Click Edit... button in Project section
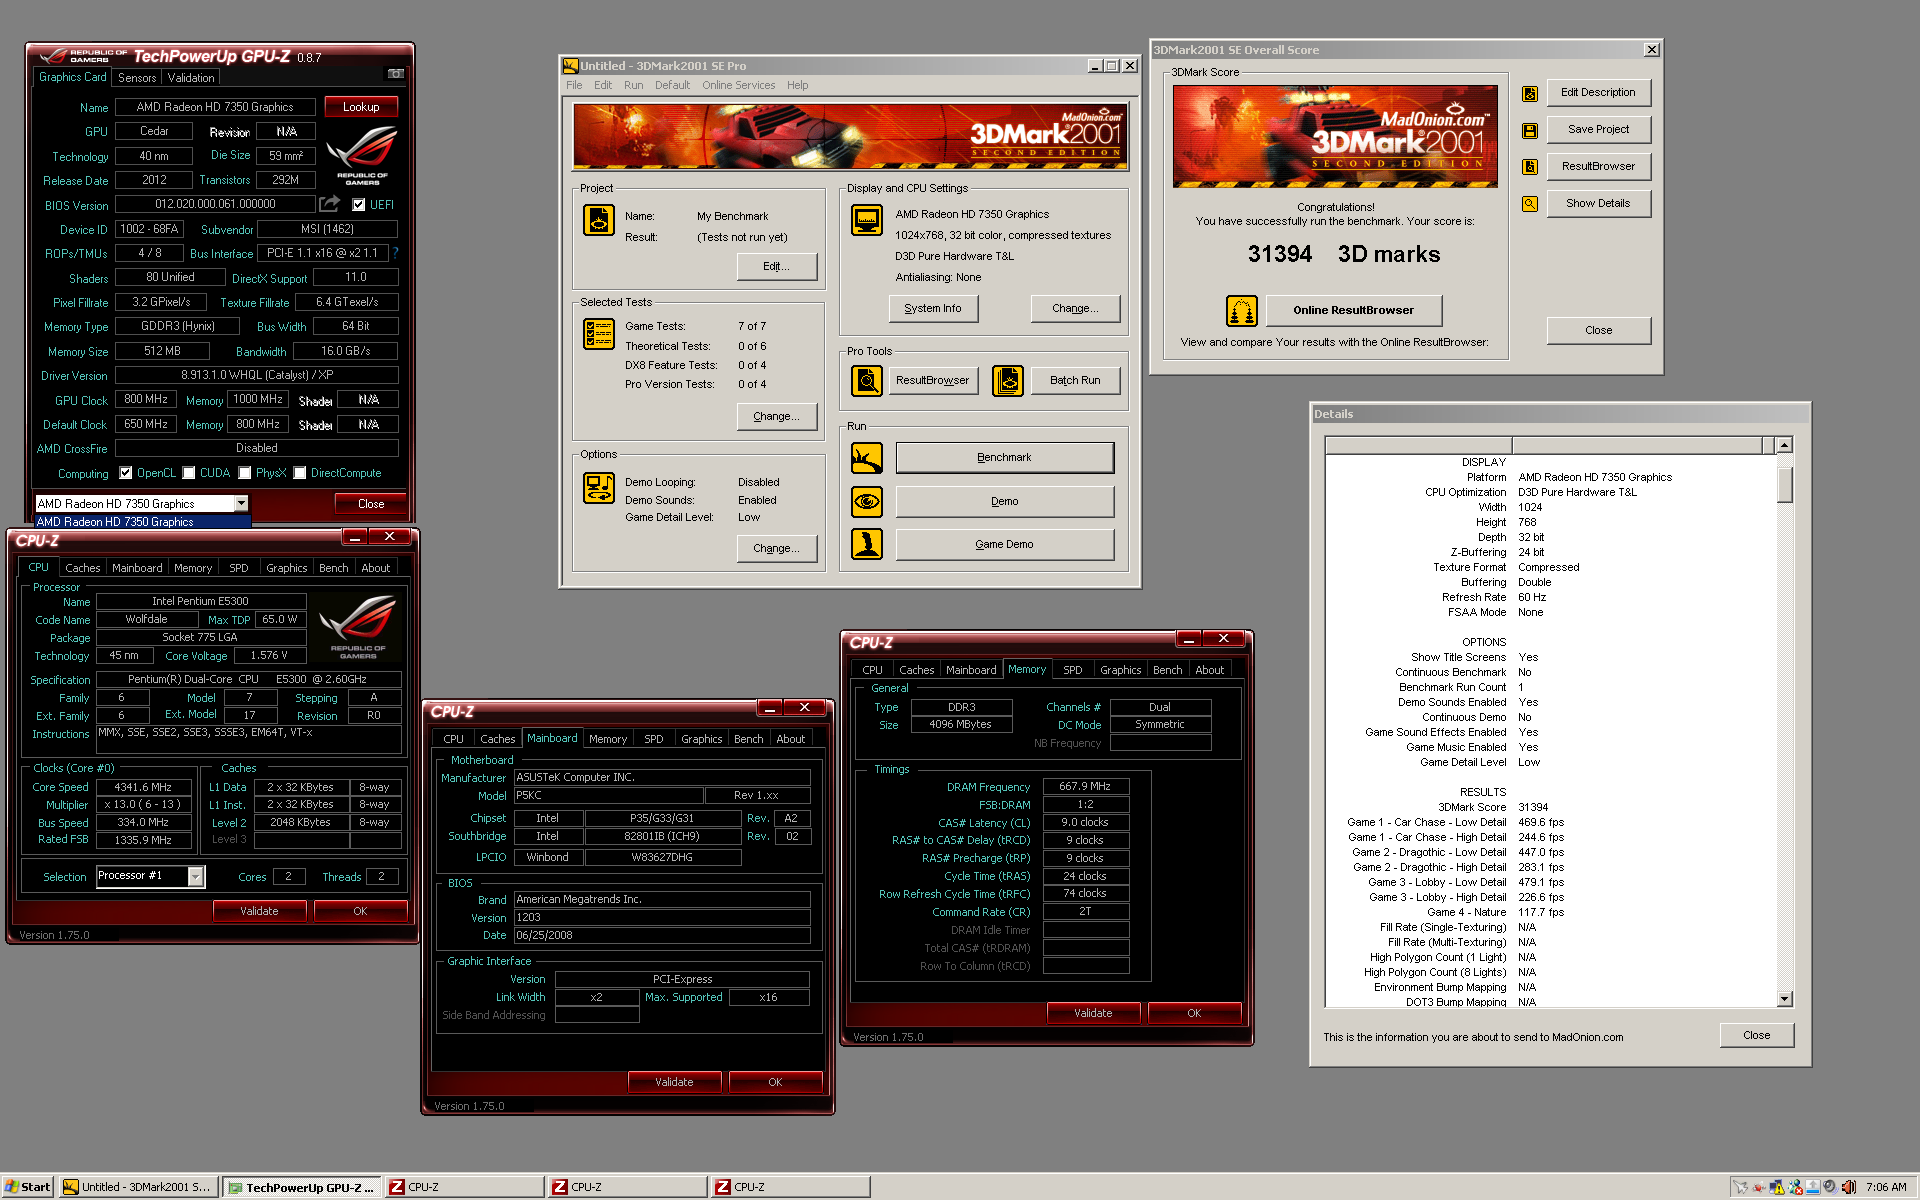The width and height of the screenshot is (1920, 1200). click(x=776, y=266)
